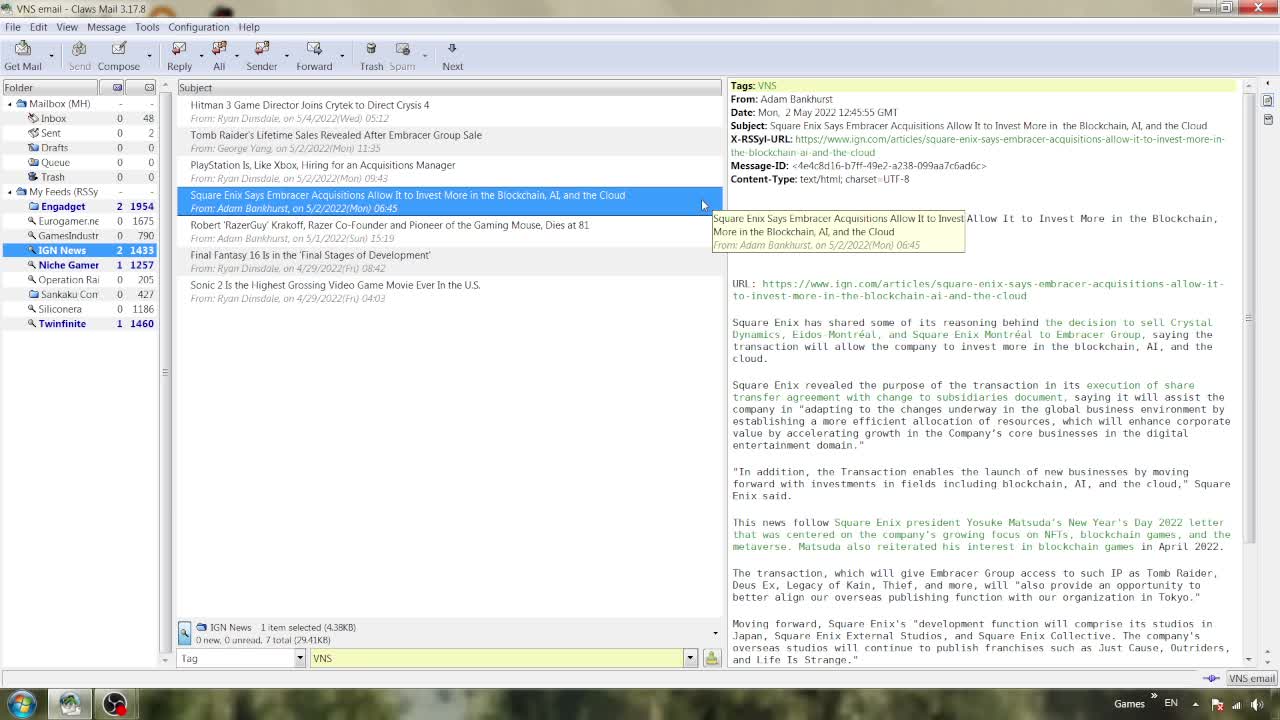
Task: Follow link about selling Crystal Dynamics
Action: (x=972, y=329)
